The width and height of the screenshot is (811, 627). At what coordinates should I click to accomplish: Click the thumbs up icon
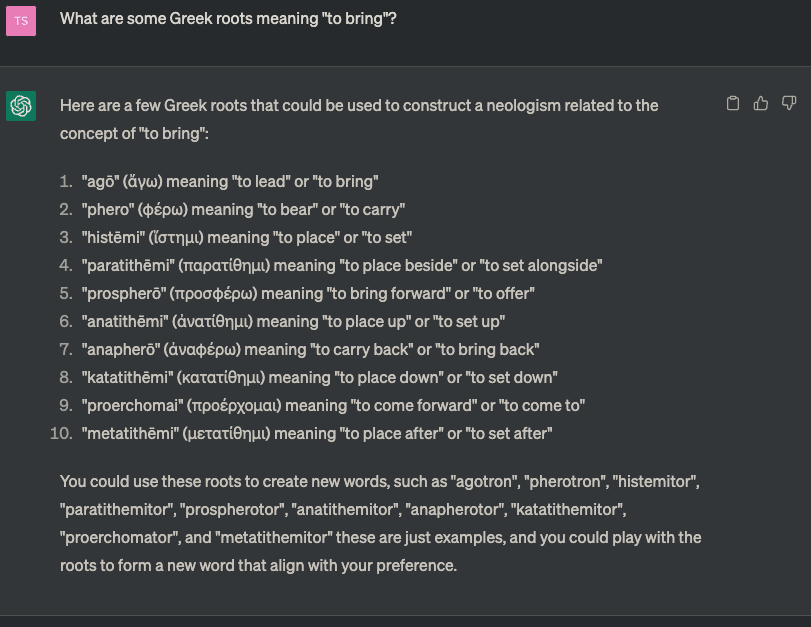pos(761,103)
